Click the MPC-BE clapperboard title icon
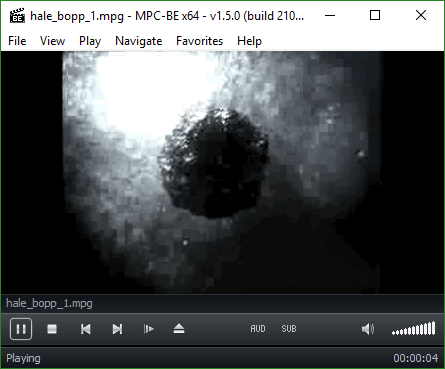This screenshot has height=369, width=445. click(x=17, y=16)
